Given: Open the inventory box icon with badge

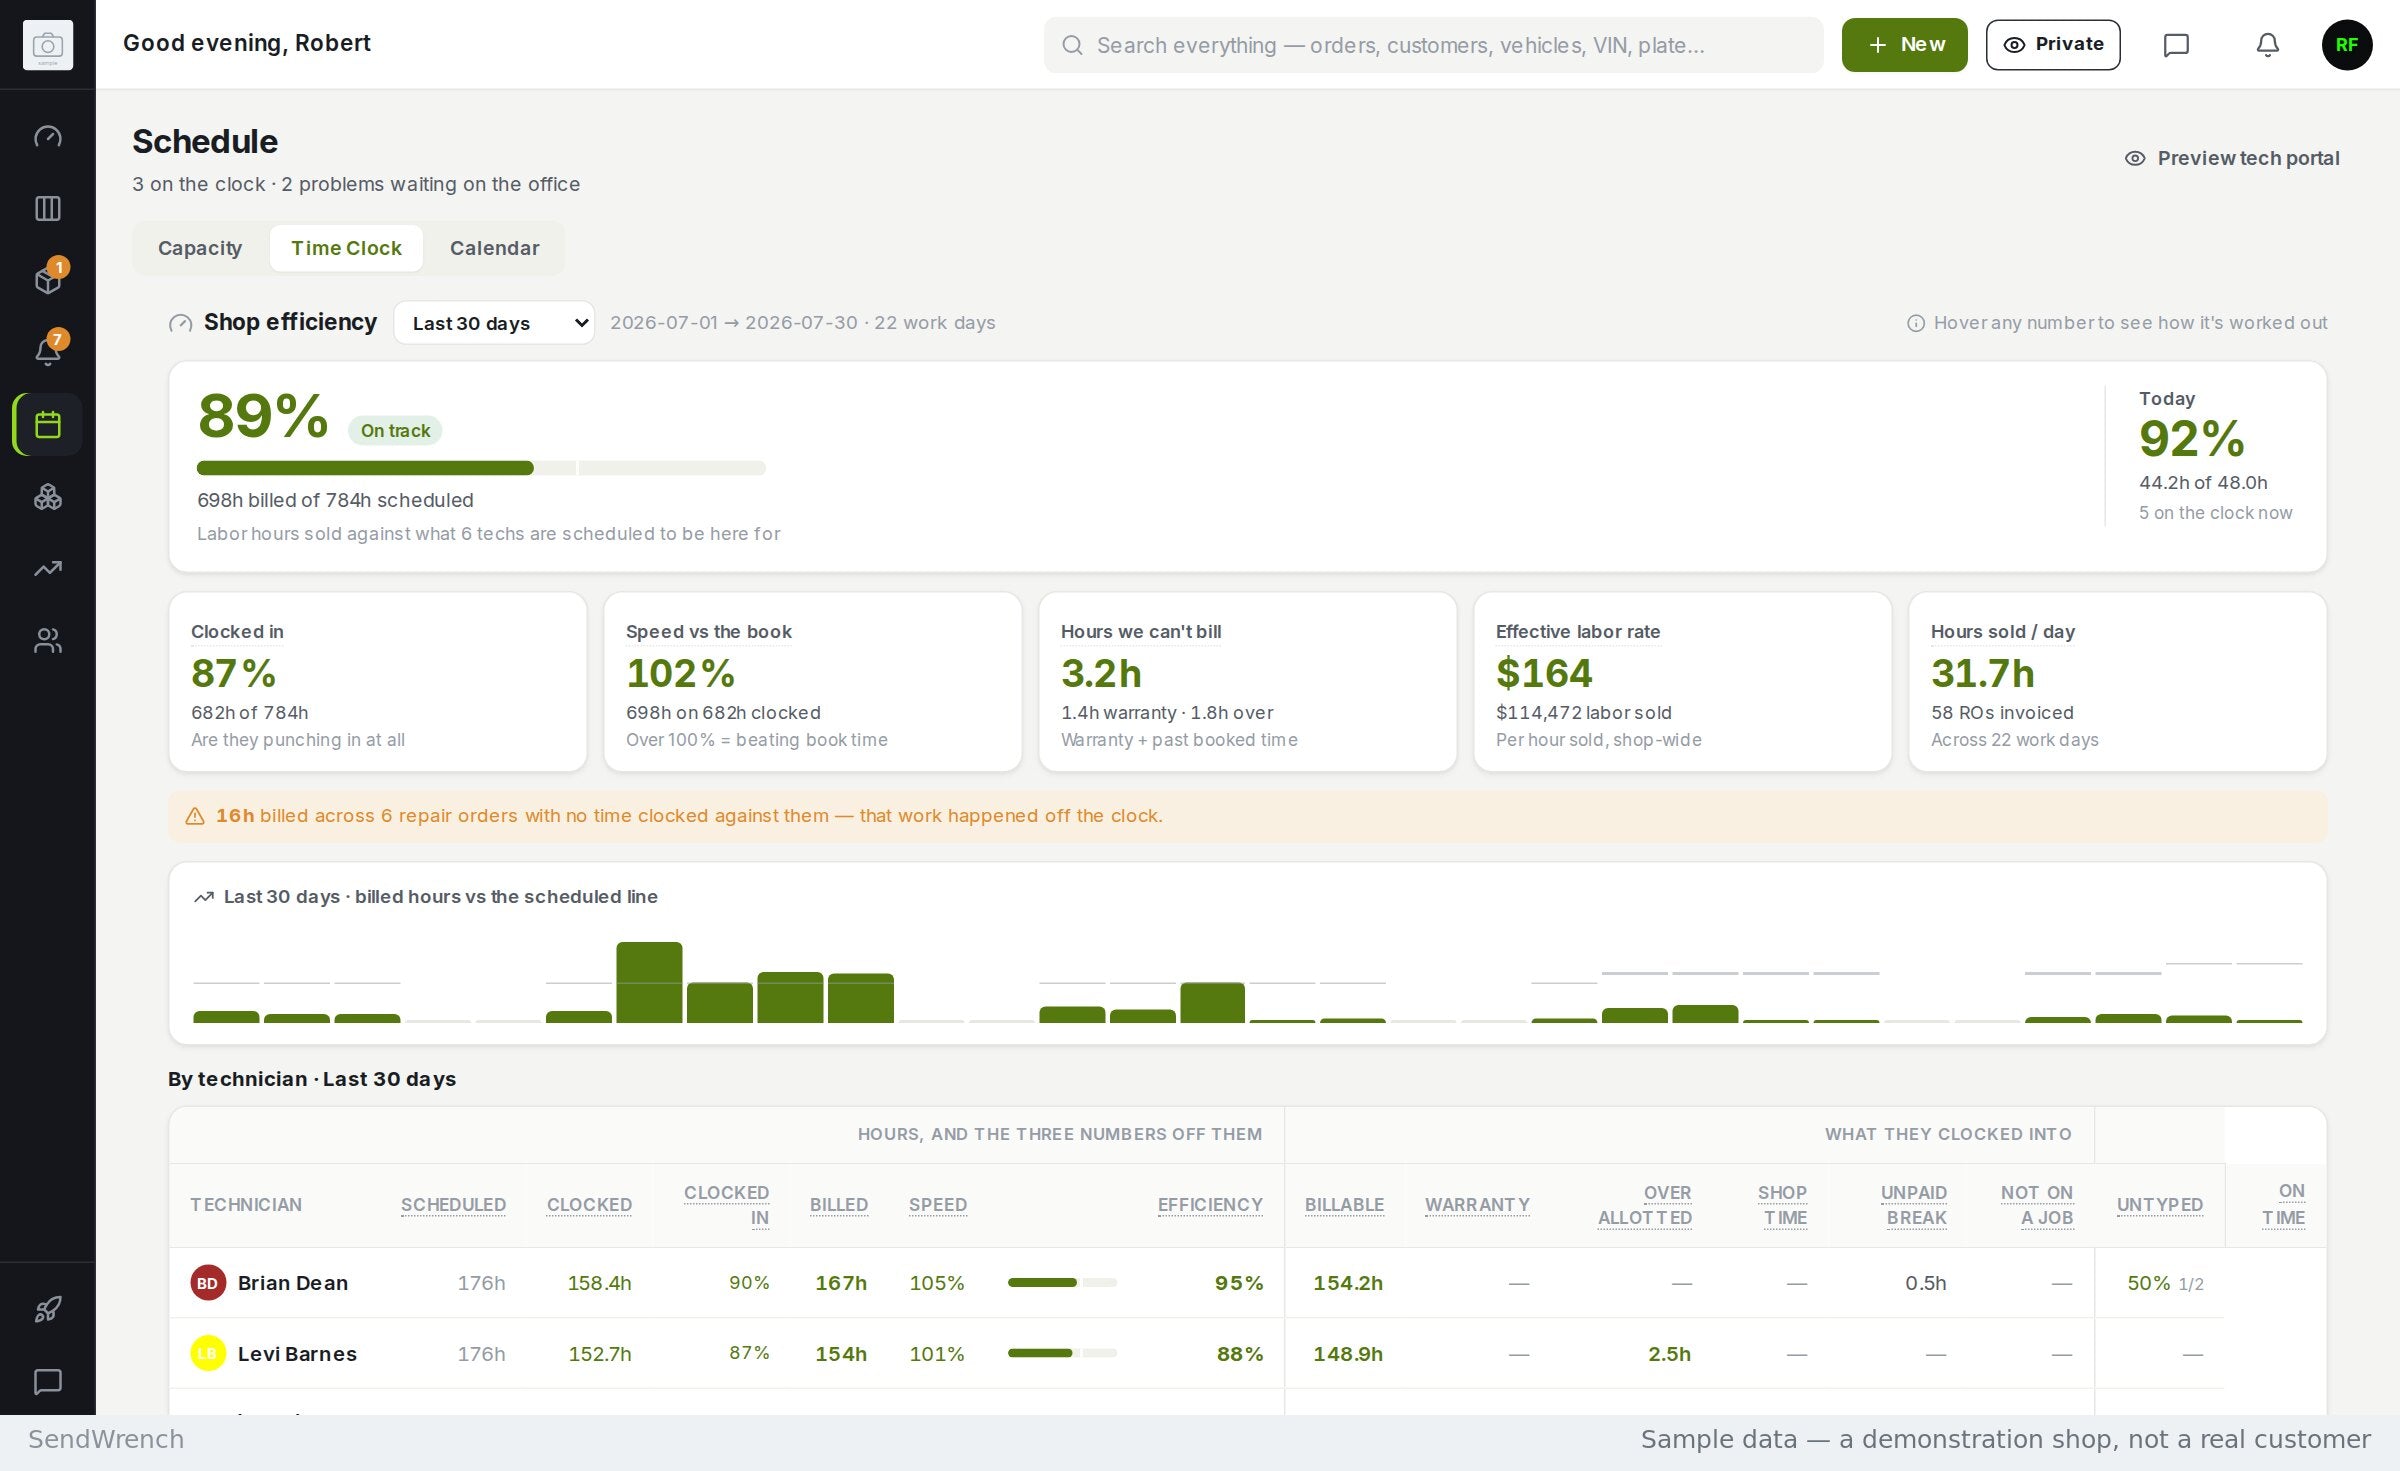Looking at the screenshot, I should pos(48,280).
